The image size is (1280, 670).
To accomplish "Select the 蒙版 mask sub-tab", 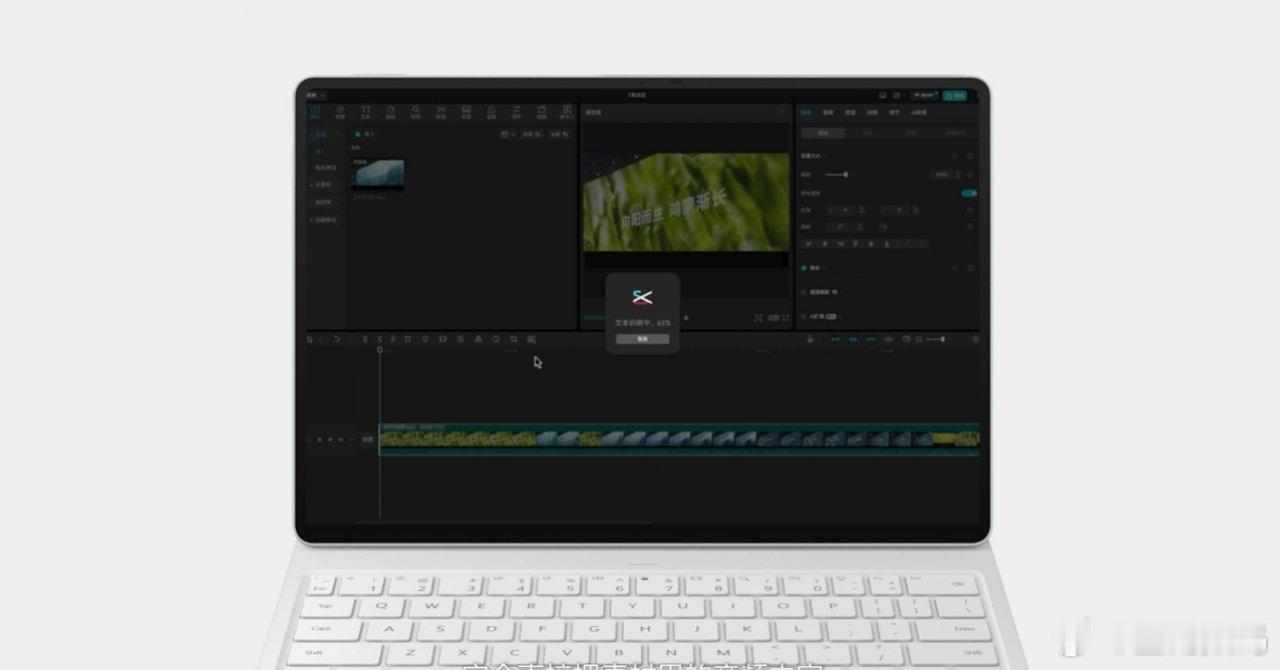I will click(x=911, y=132).
